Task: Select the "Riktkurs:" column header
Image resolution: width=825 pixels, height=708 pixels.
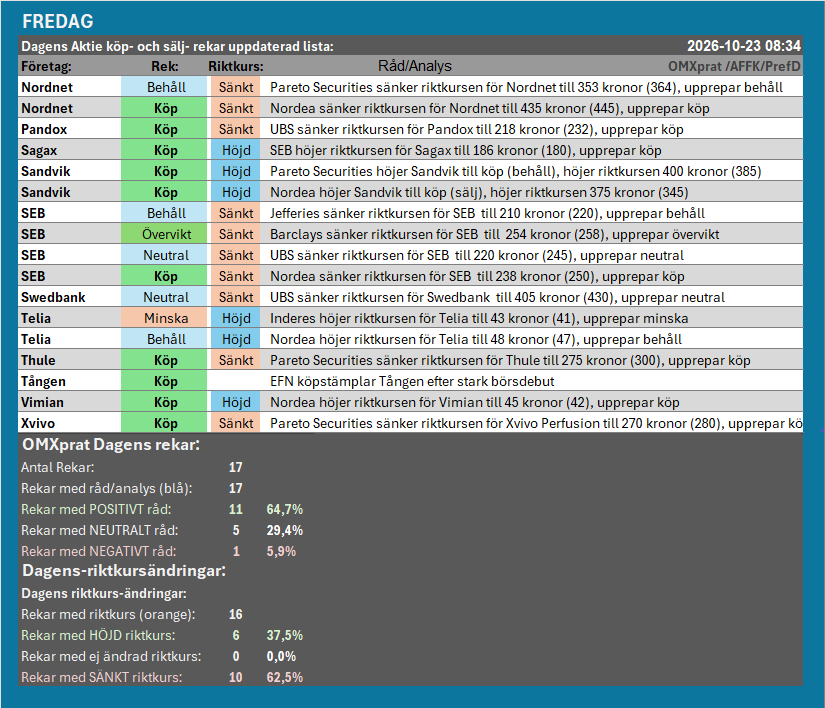Action: pos(236,67)
